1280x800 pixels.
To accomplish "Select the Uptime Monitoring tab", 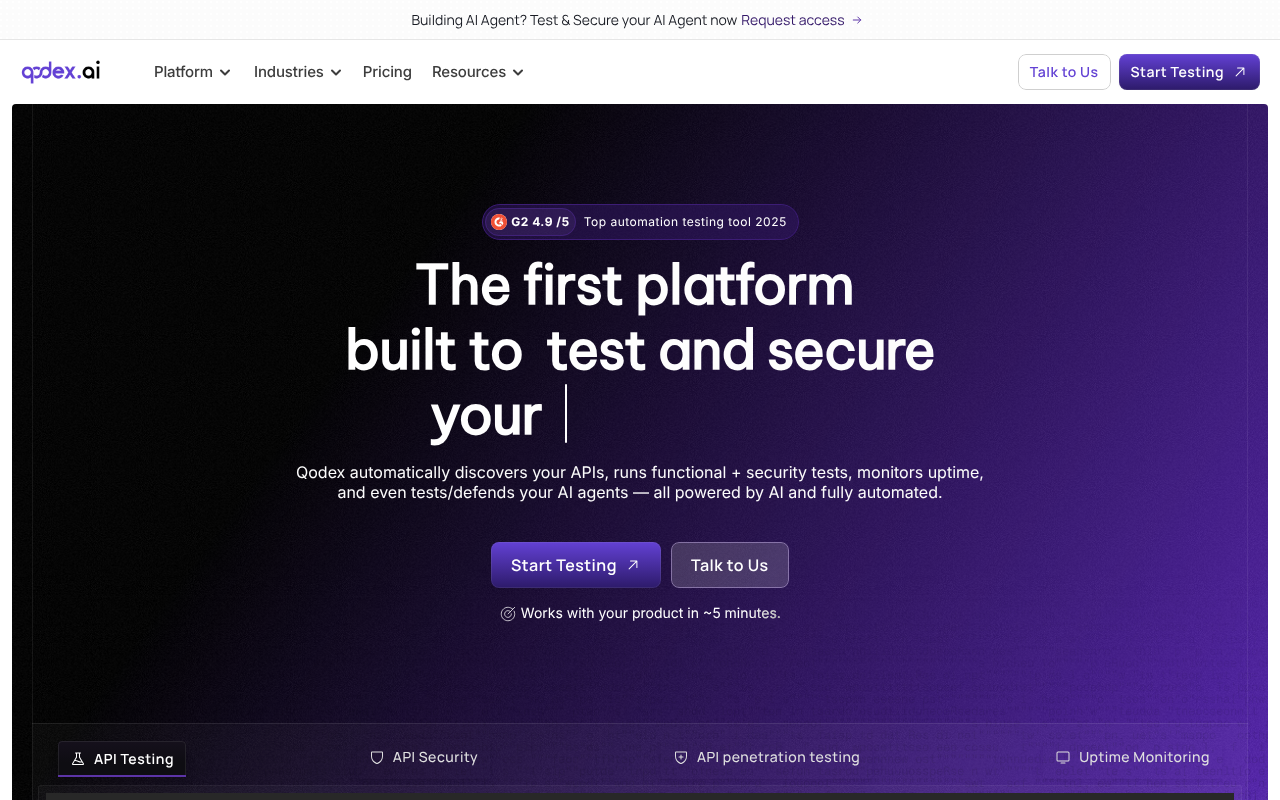I will (x=1132, y=757).
